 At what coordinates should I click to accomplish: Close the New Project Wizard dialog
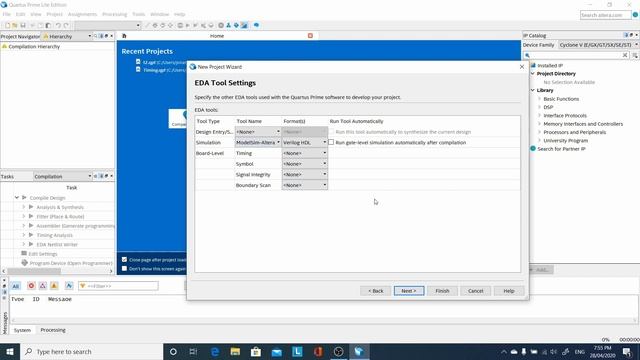click(x=522, y=67)
